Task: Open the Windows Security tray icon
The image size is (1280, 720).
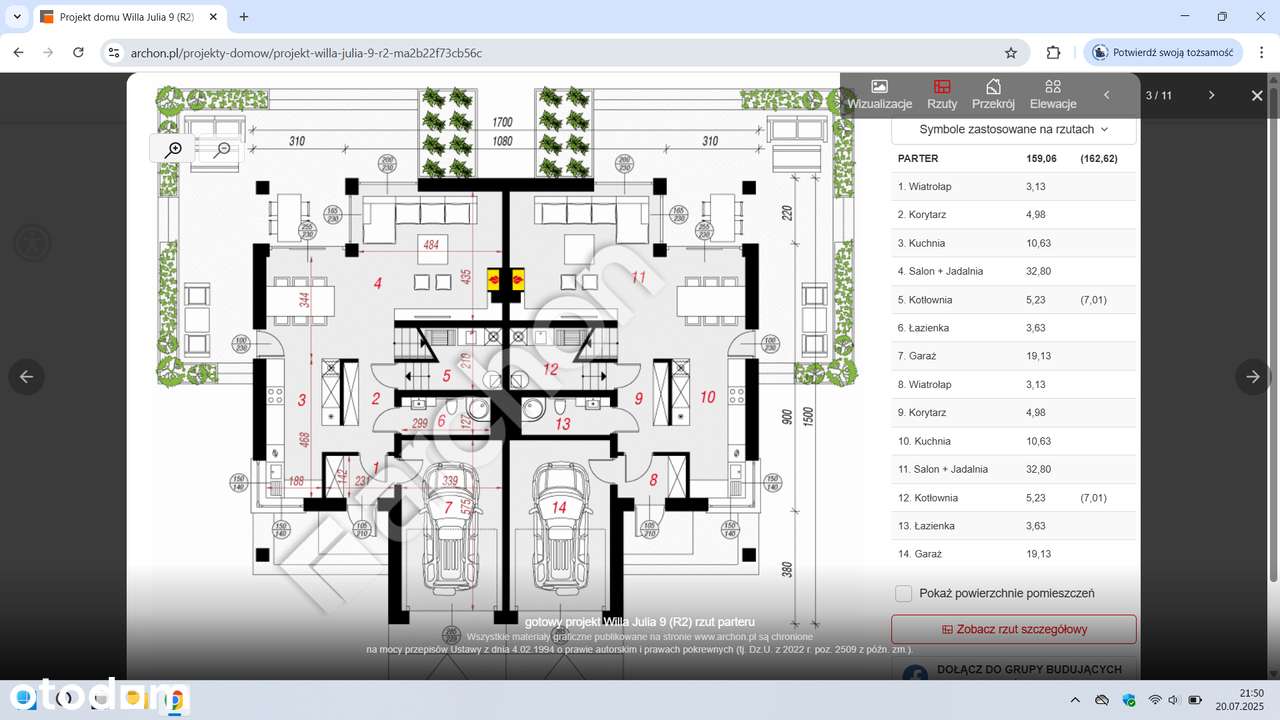Action: click(1129, 700)
